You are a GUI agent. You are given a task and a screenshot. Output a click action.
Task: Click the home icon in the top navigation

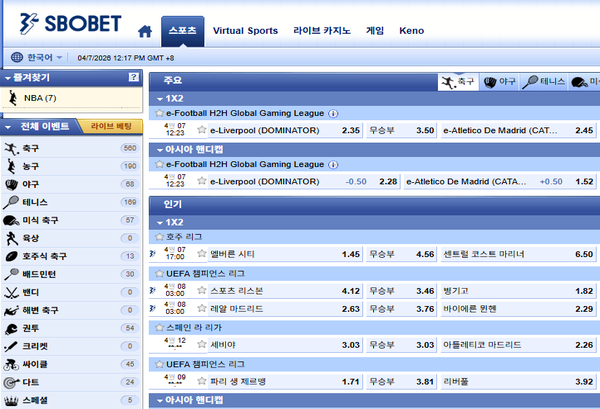[x=146, y=31]
